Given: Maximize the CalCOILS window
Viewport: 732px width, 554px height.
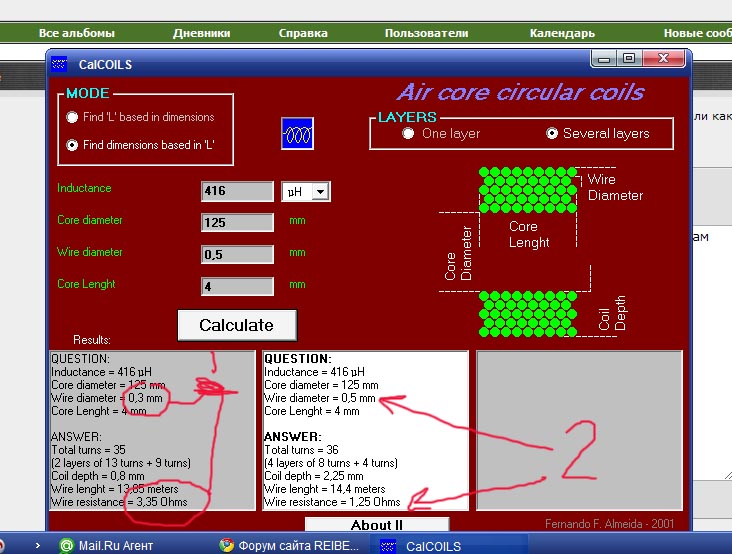Looking at the screenshot, I should [x=629, y=59].
